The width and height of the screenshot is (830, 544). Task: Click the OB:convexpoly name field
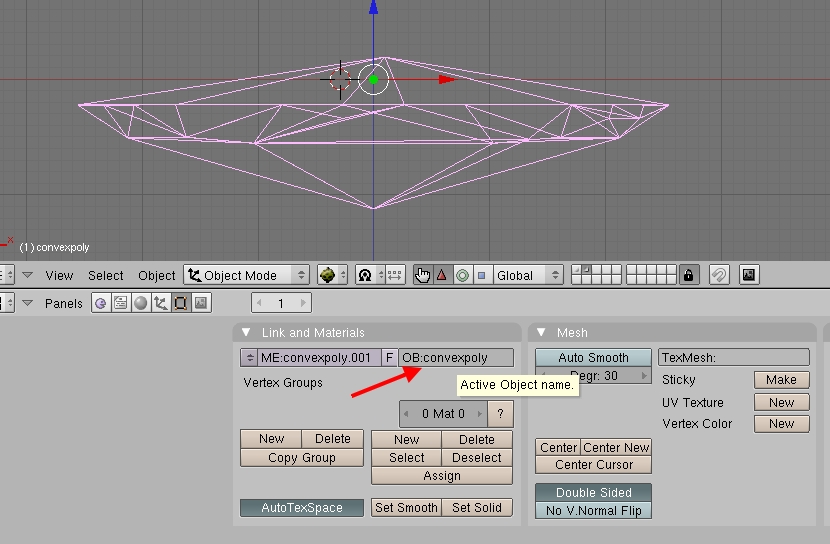[456, 358]
